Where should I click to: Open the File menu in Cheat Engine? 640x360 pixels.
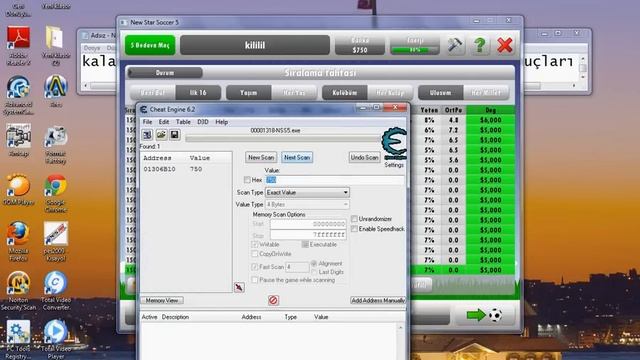point(147,122)
